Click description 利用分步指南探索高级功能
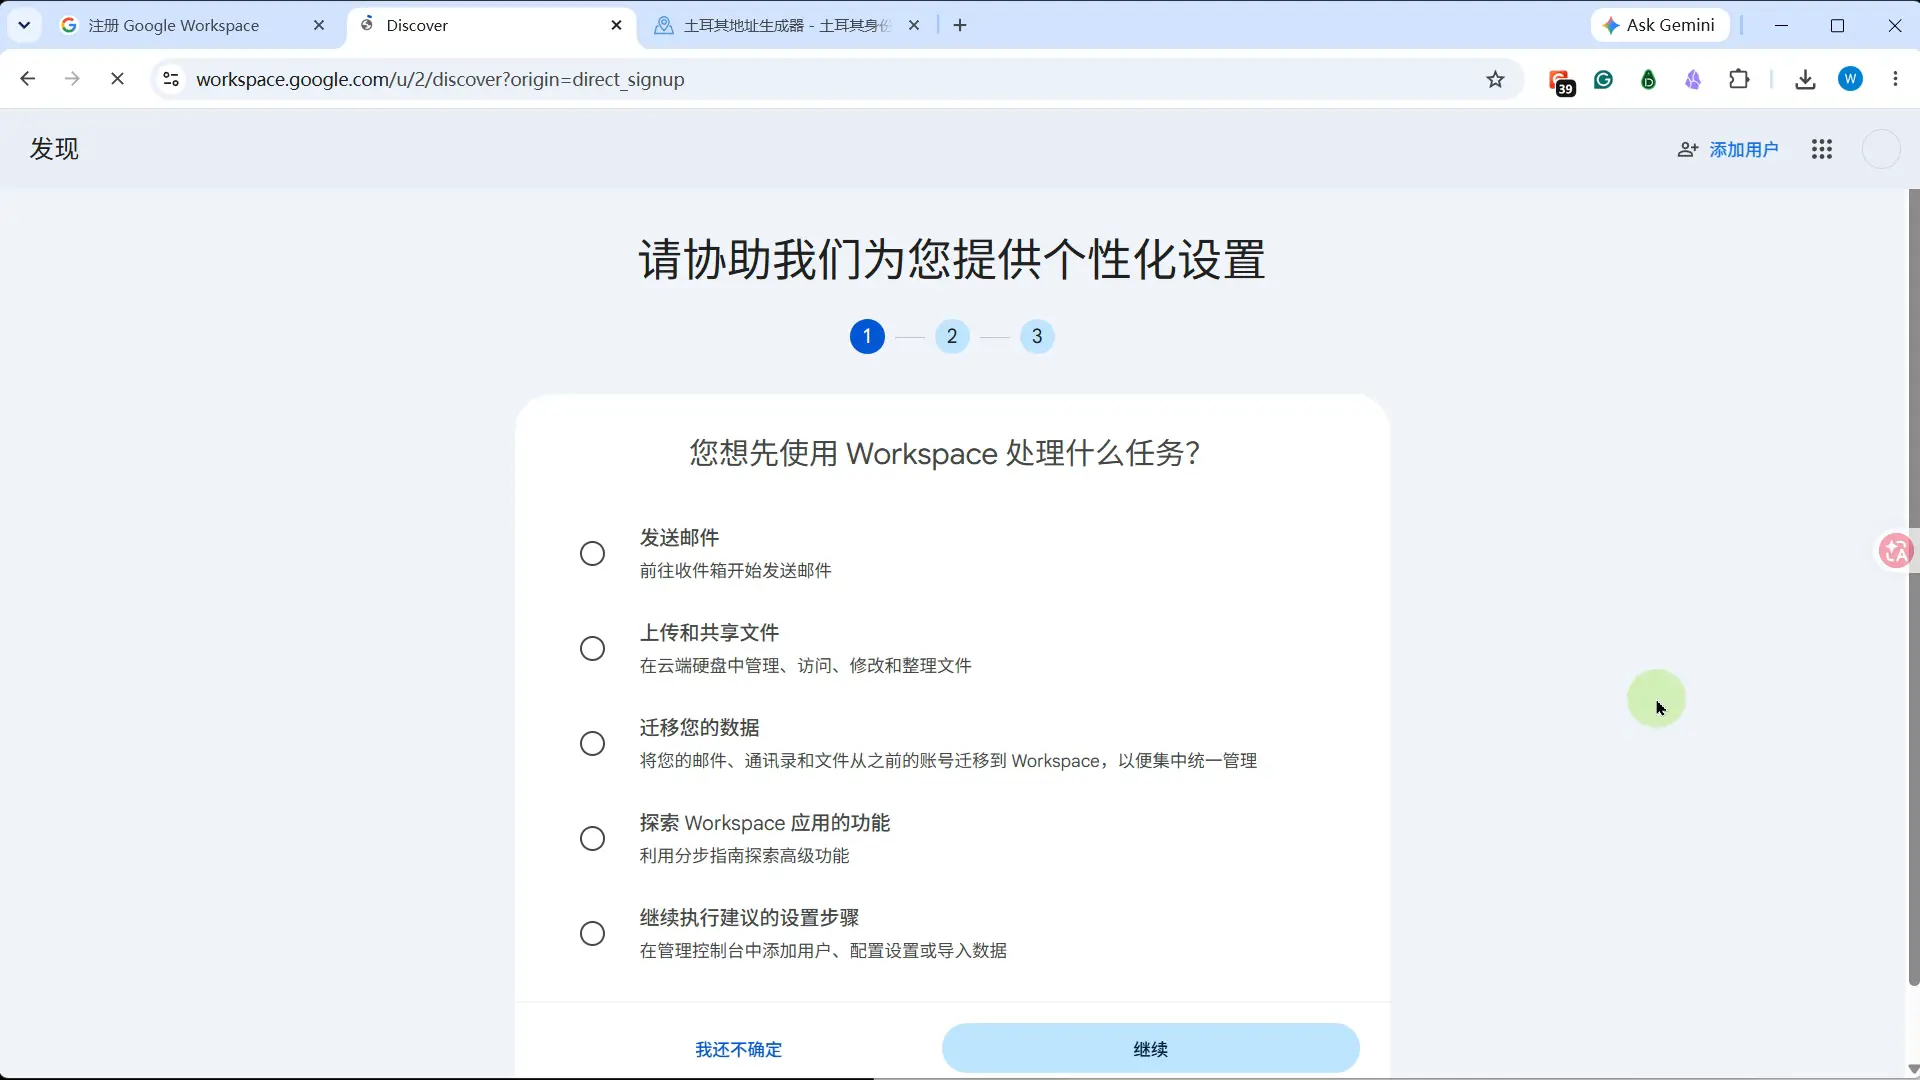This screenshot has height=1080, width=1920. tap(744, 856)
